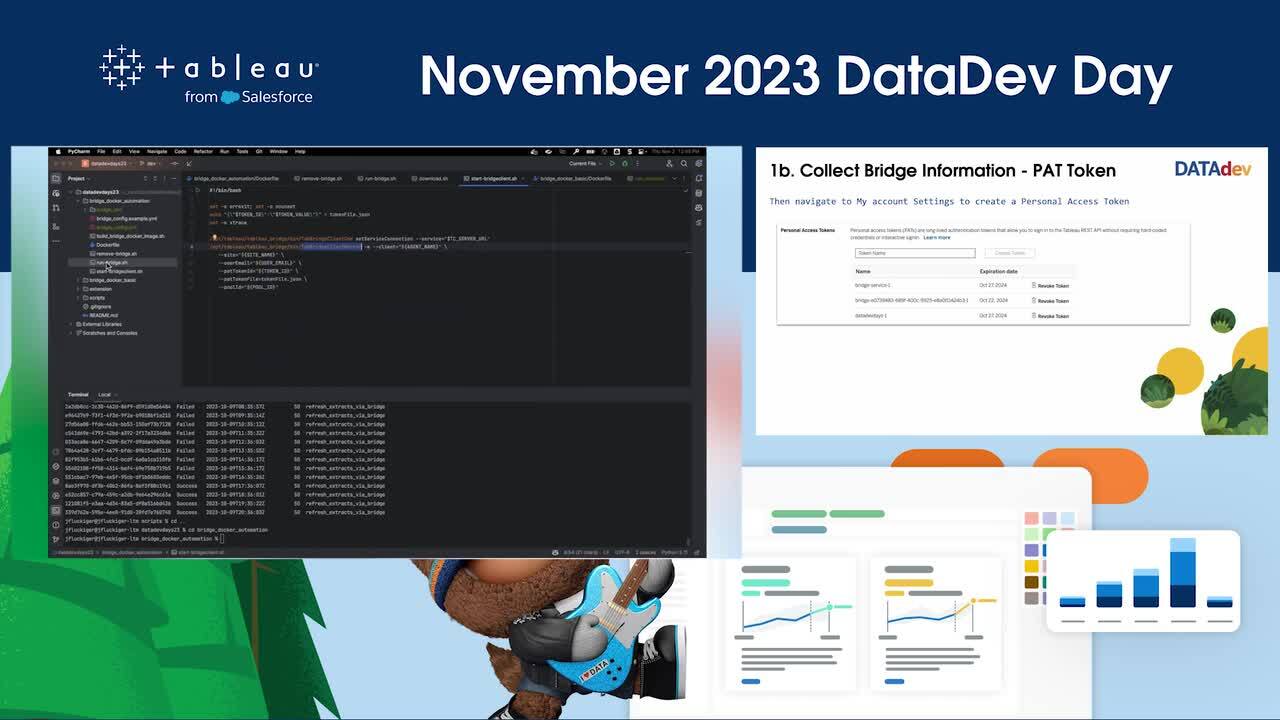Click the Apple menu icon
The image size is (1280, 720).
click(58, 151)
